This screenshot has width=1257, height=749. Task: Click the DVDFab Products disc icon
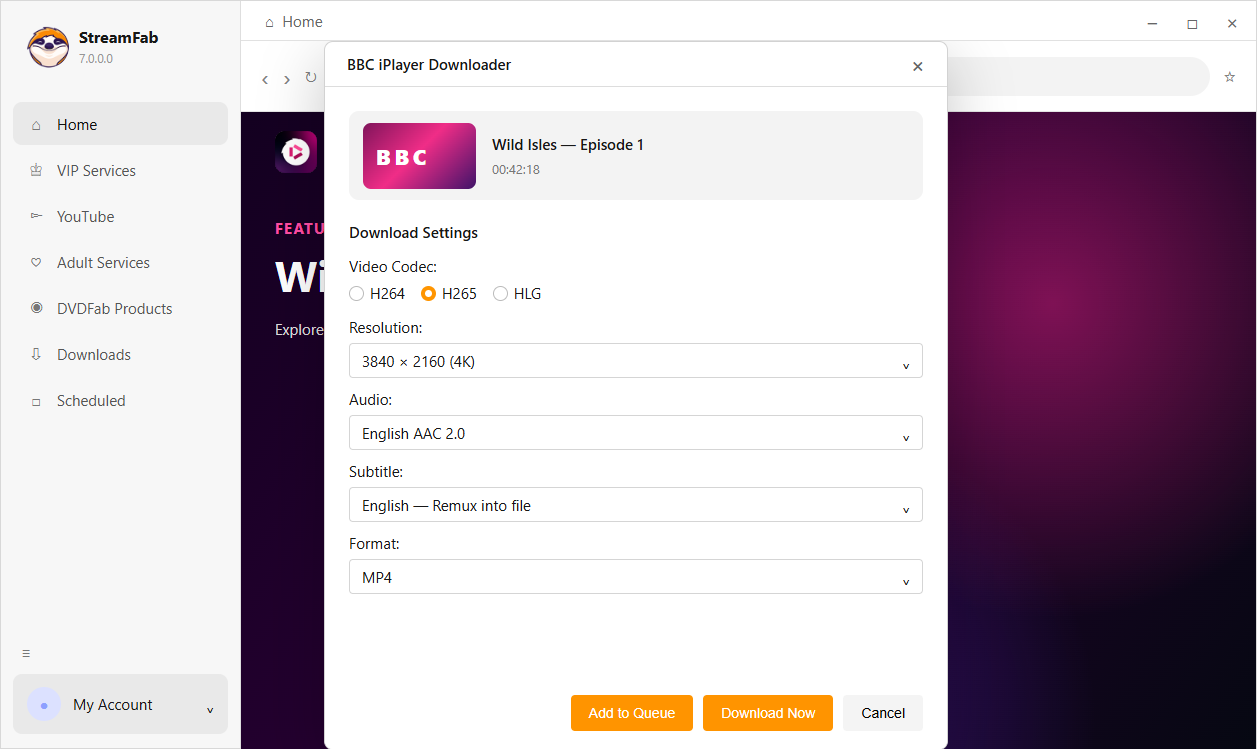click(x=37, y=309)
